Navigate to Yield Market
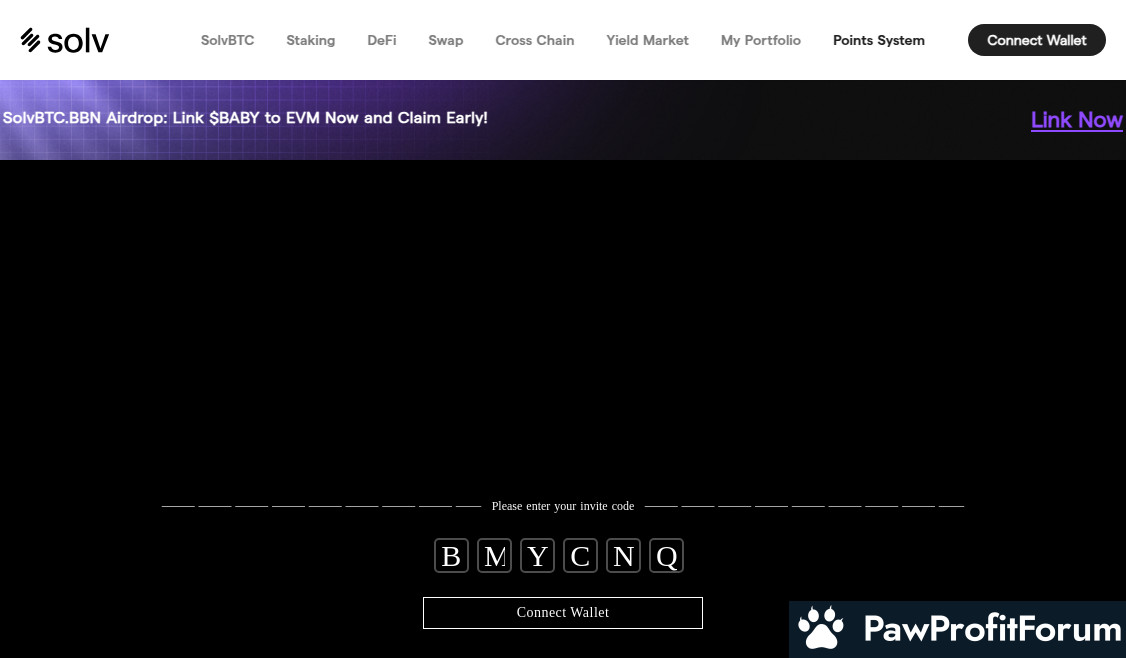The height and width of the screenshot is (658, 1126). [x=648, y=40]
